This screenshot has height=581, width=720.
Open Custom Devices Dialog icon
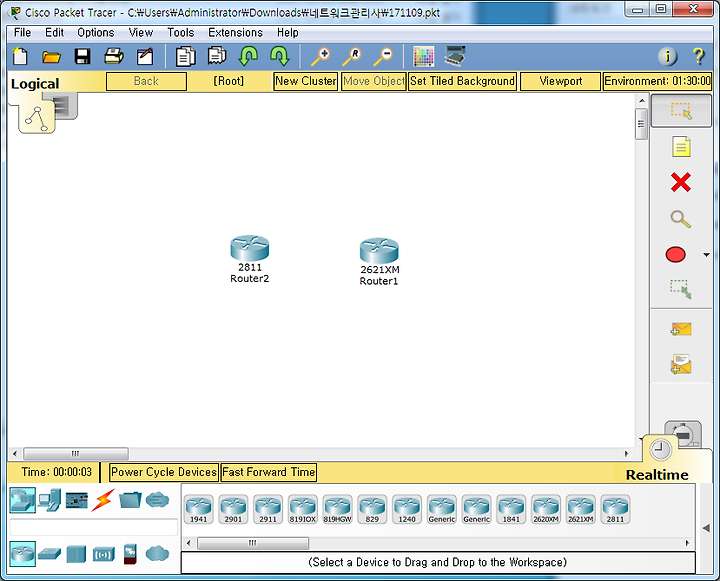click(x=455, y=56)
